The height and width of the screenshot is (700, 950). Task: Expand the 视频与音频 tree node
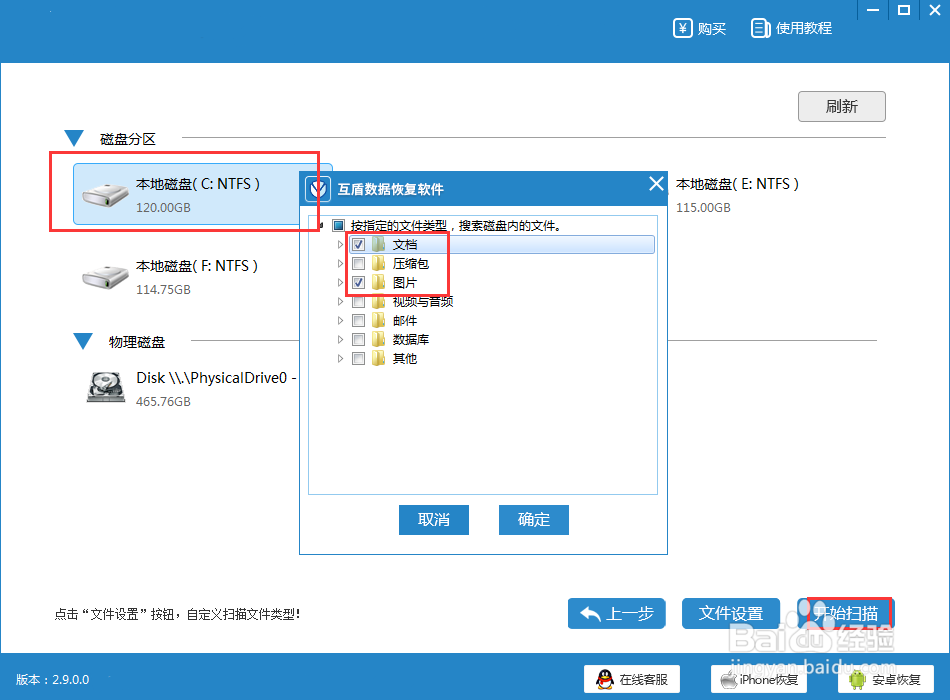[x=340, y=301]
